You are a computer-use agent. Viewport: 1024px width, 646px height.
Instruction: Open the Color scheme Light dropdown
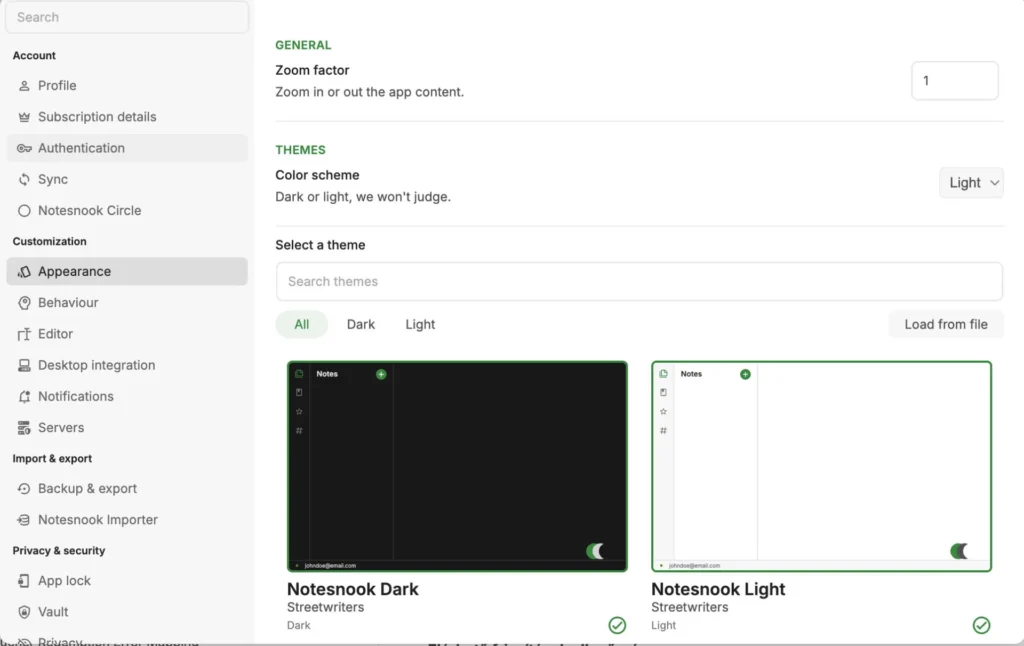[971, 183]
